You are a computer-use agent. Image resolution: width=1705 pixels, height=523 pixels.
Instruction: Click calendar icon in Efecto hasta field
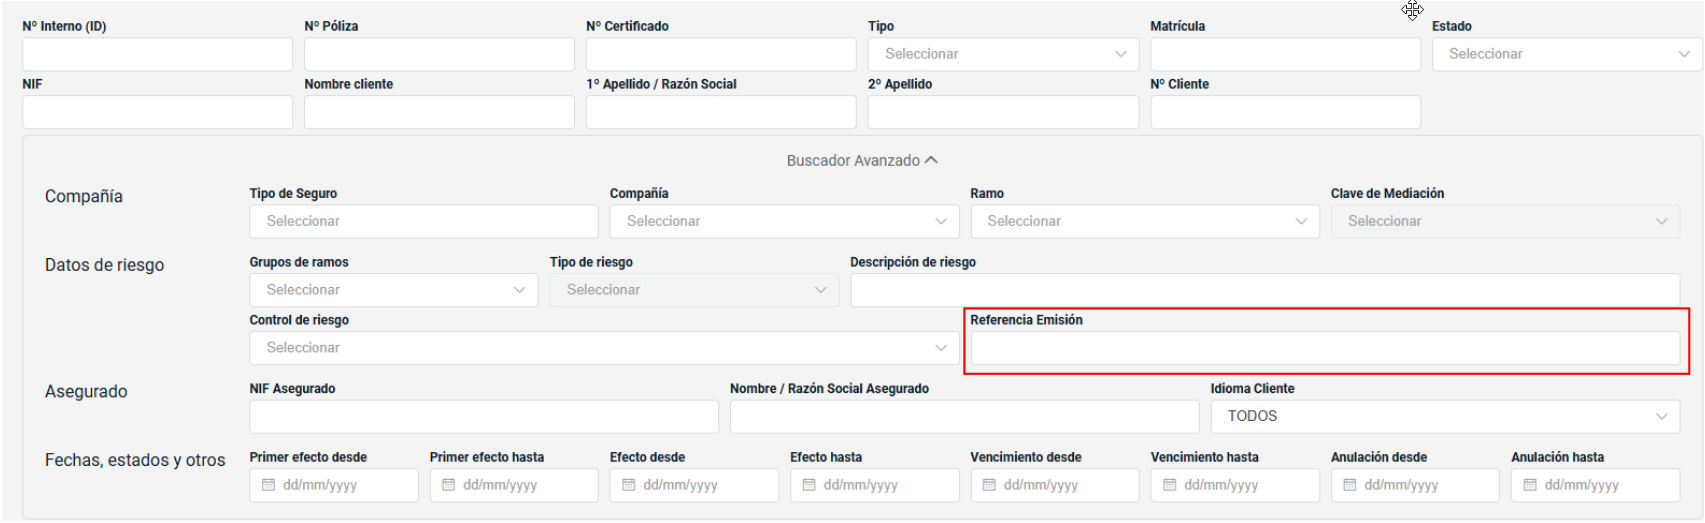click(809, 485)
